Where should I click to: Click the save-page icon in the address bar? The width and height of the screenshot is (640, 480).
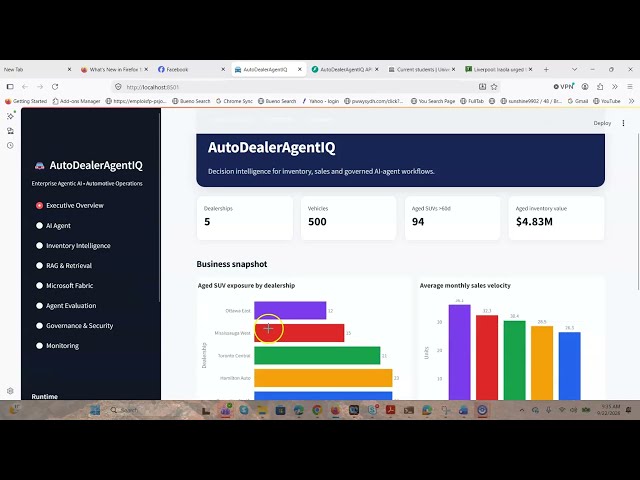click(x=482, y=87)
